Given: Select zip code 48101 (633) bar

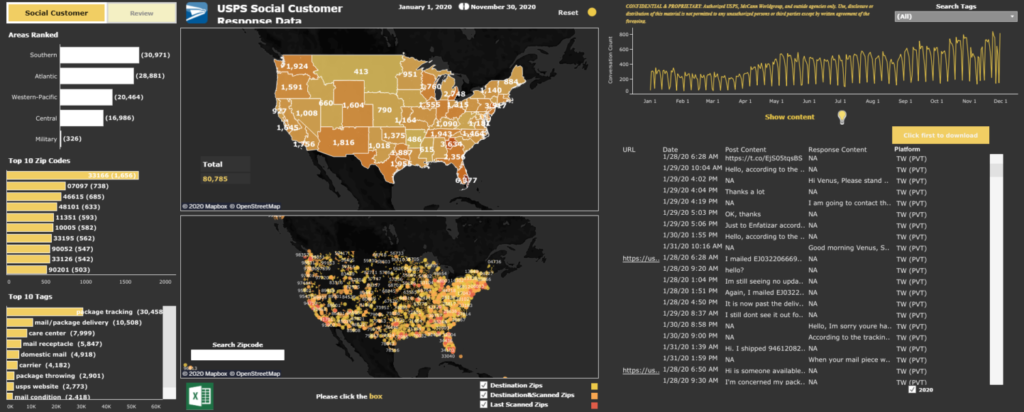Looking at the screenshot, I should (32, 207).
